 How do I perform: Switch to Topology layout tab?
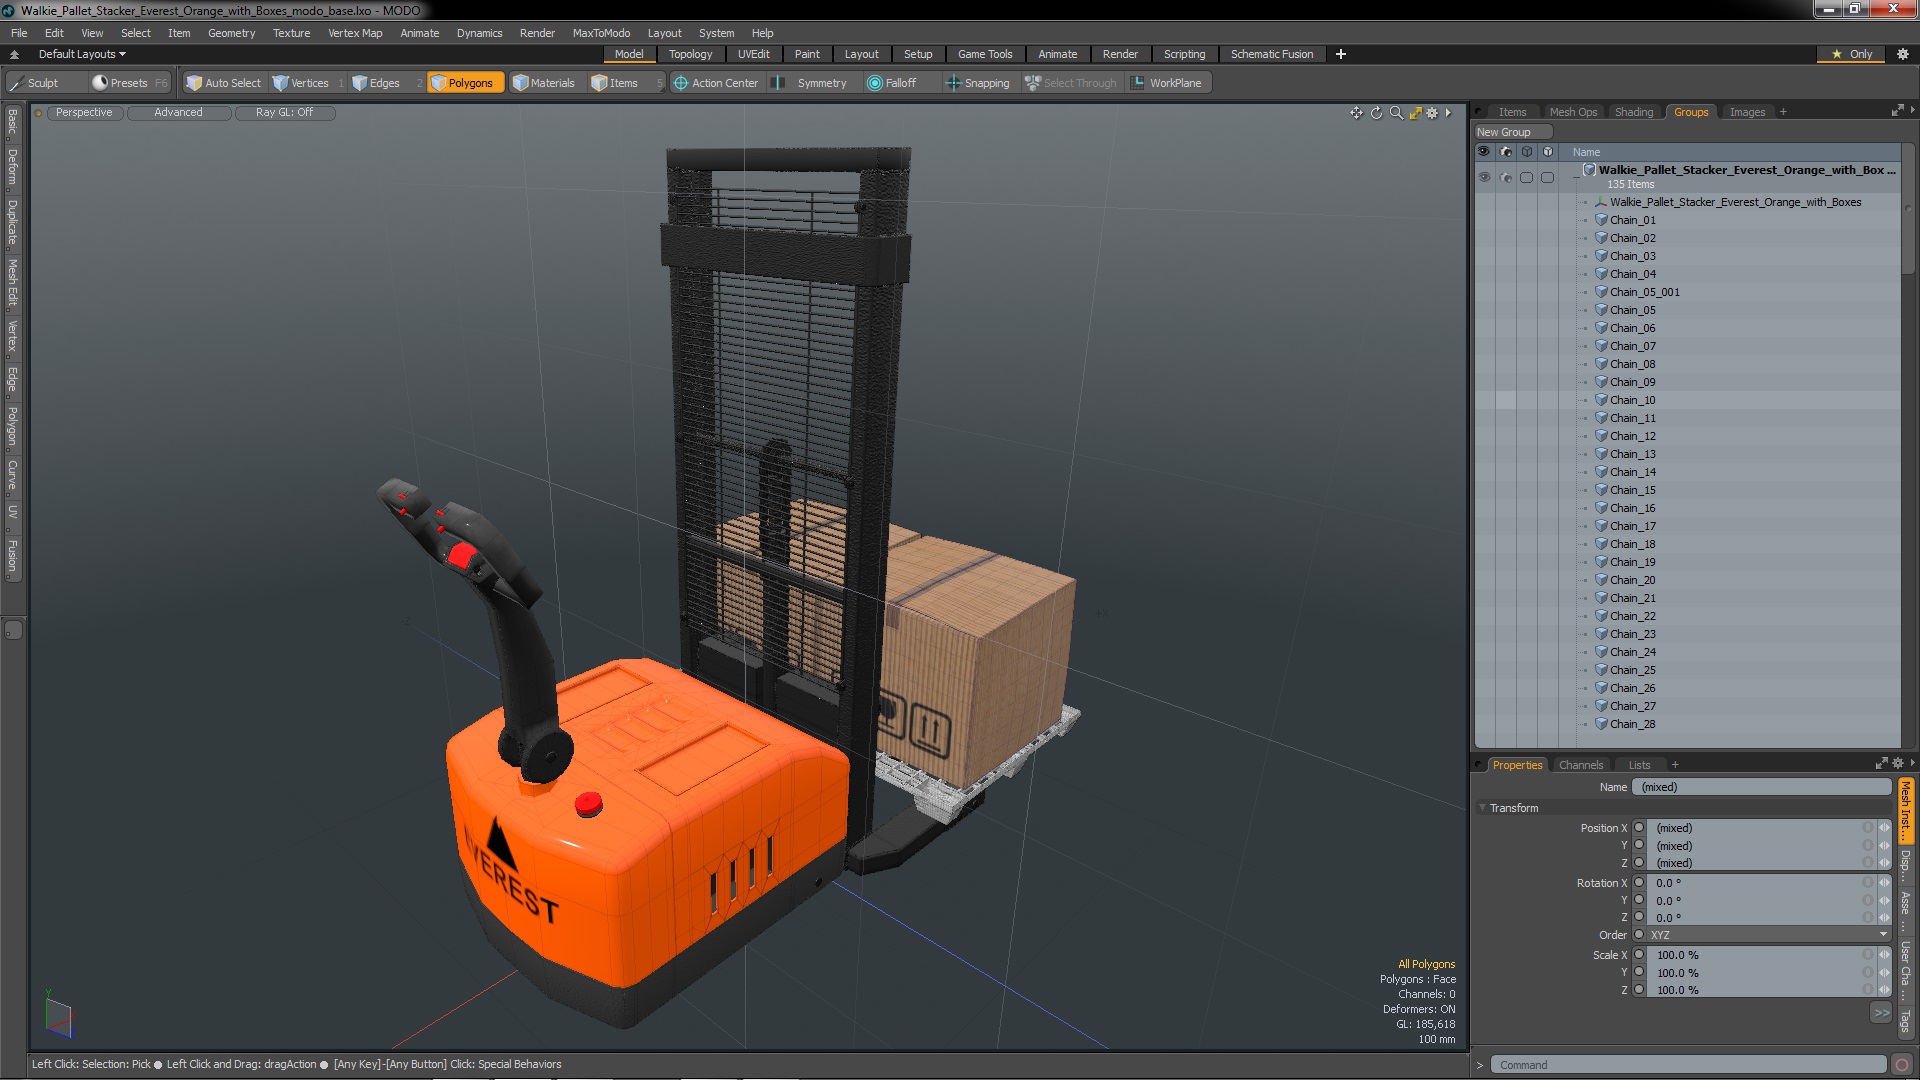pos(690,54)
